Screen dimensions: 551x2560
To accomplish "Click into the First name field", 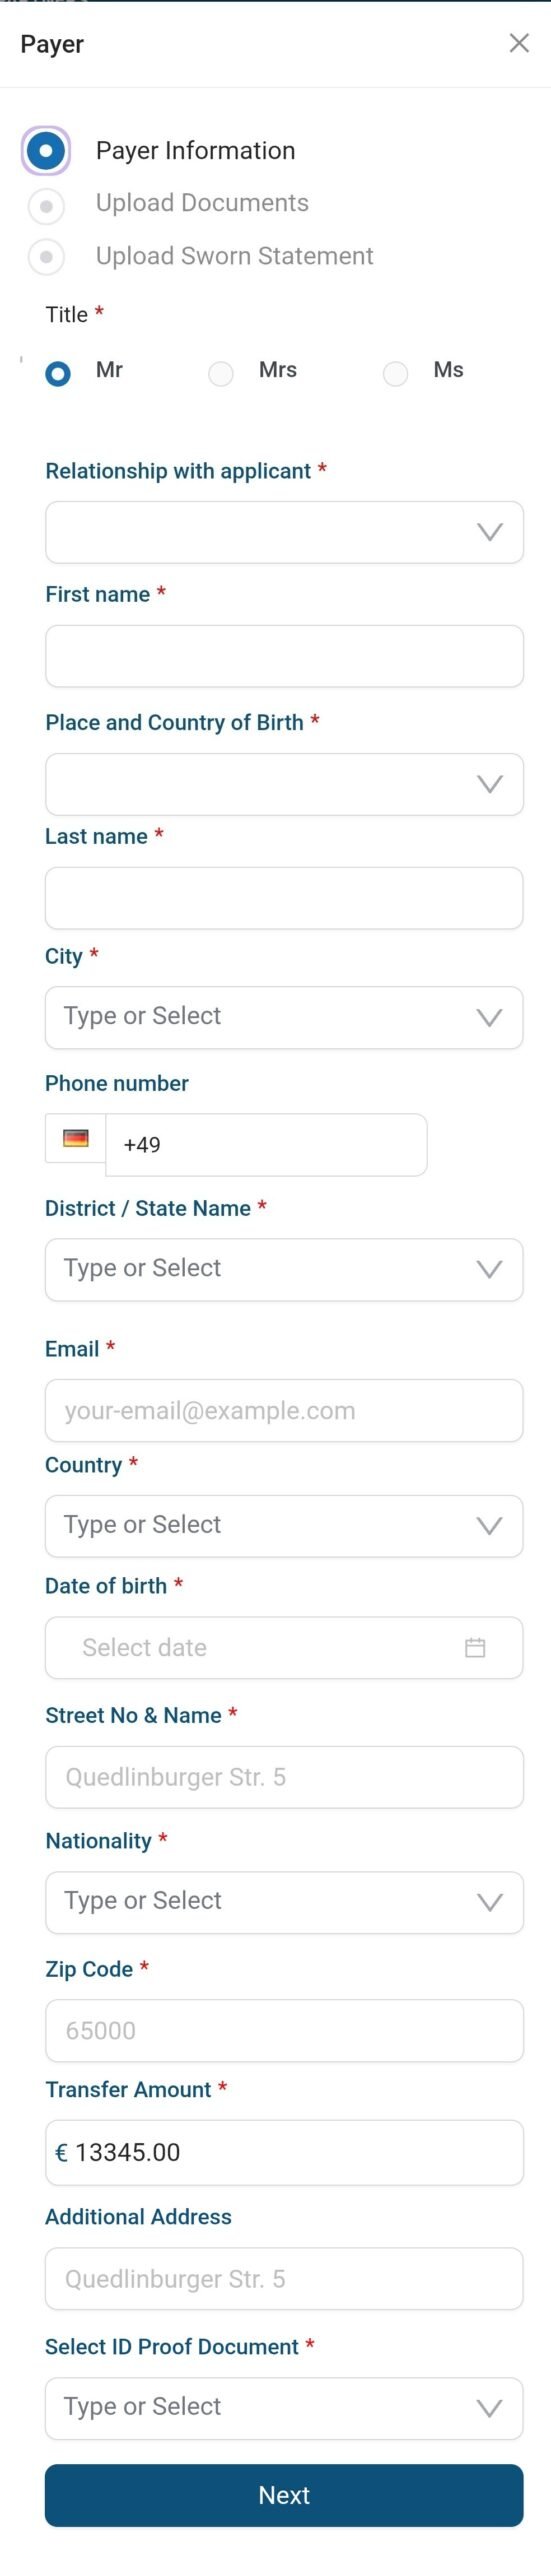I will (x=284, y=656).
